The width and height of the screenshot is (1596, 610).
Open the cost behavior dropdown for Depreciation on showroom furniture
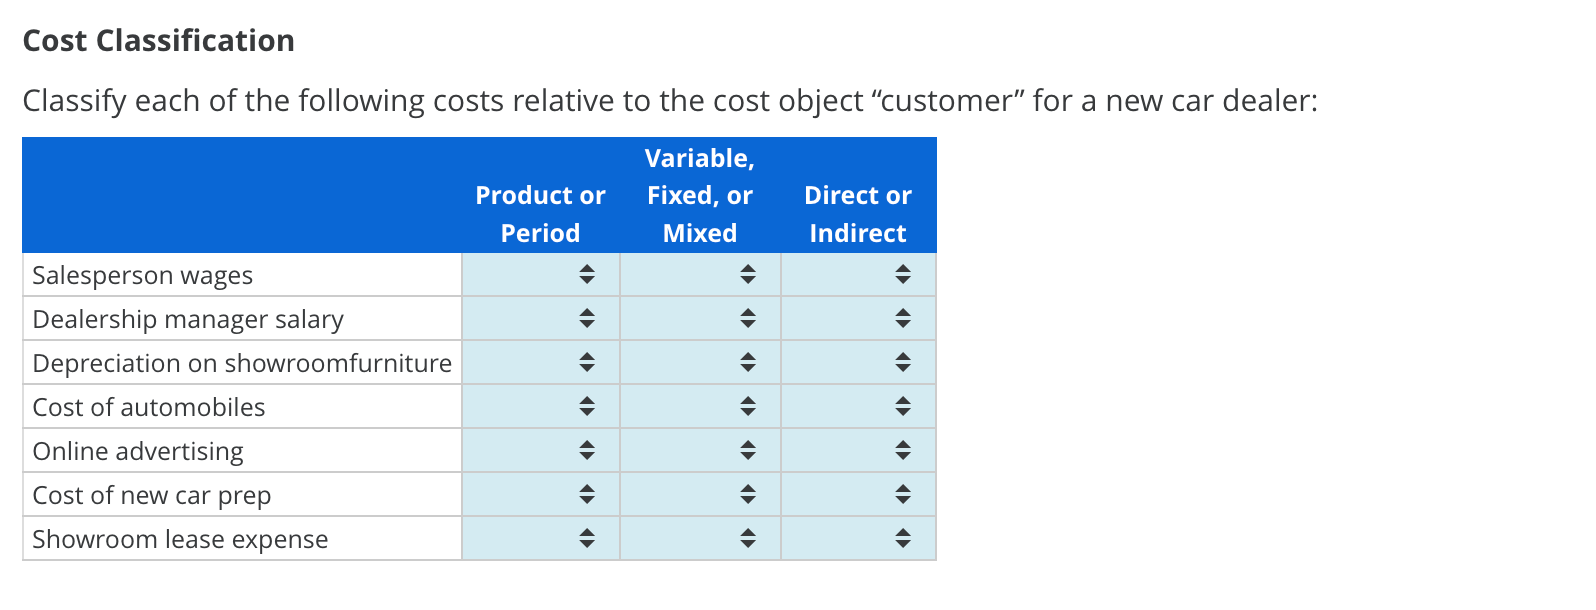point(746,362)
